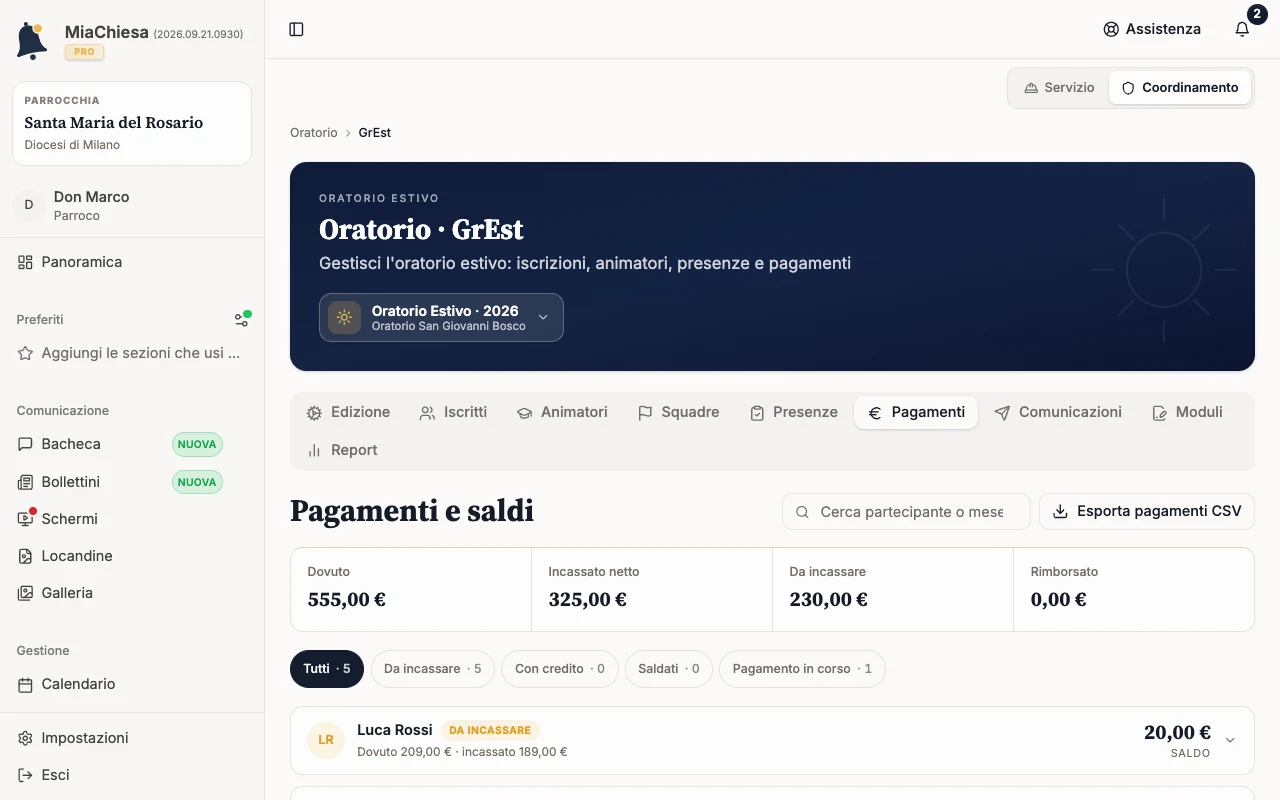The height and width of the screenshot is (800, 1280).
Task: Click the Incassato netto 325,00 € card
Action: 652,589
